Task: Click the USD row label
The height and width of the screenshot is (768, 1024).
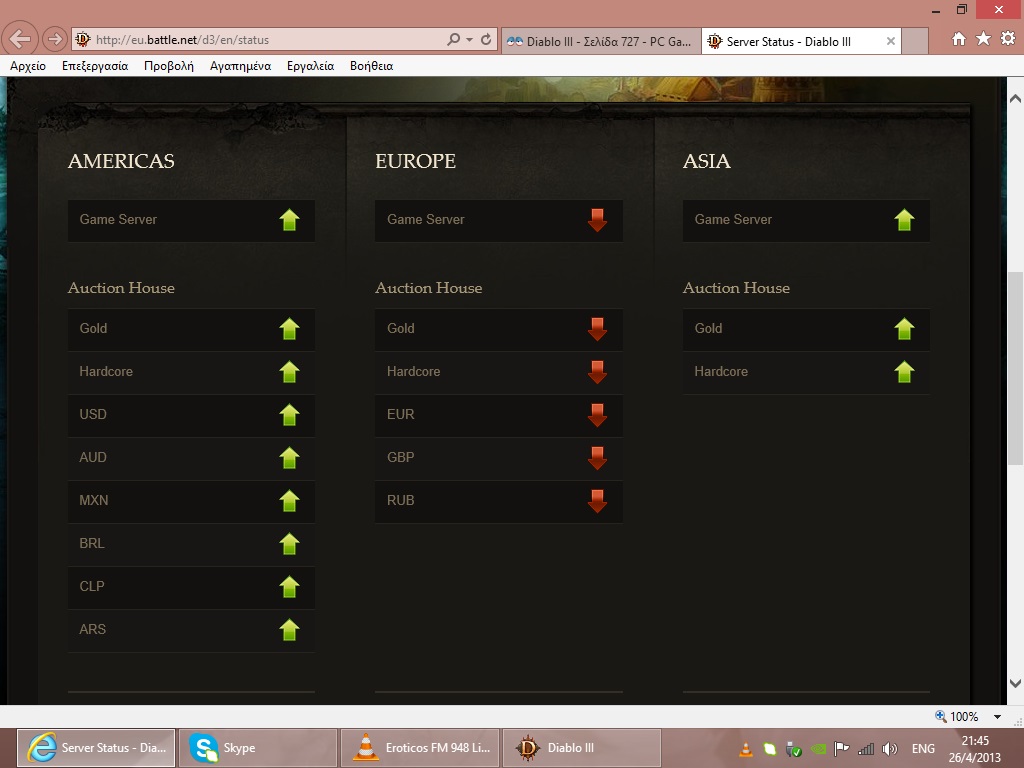Action: (x=93, y=414)
